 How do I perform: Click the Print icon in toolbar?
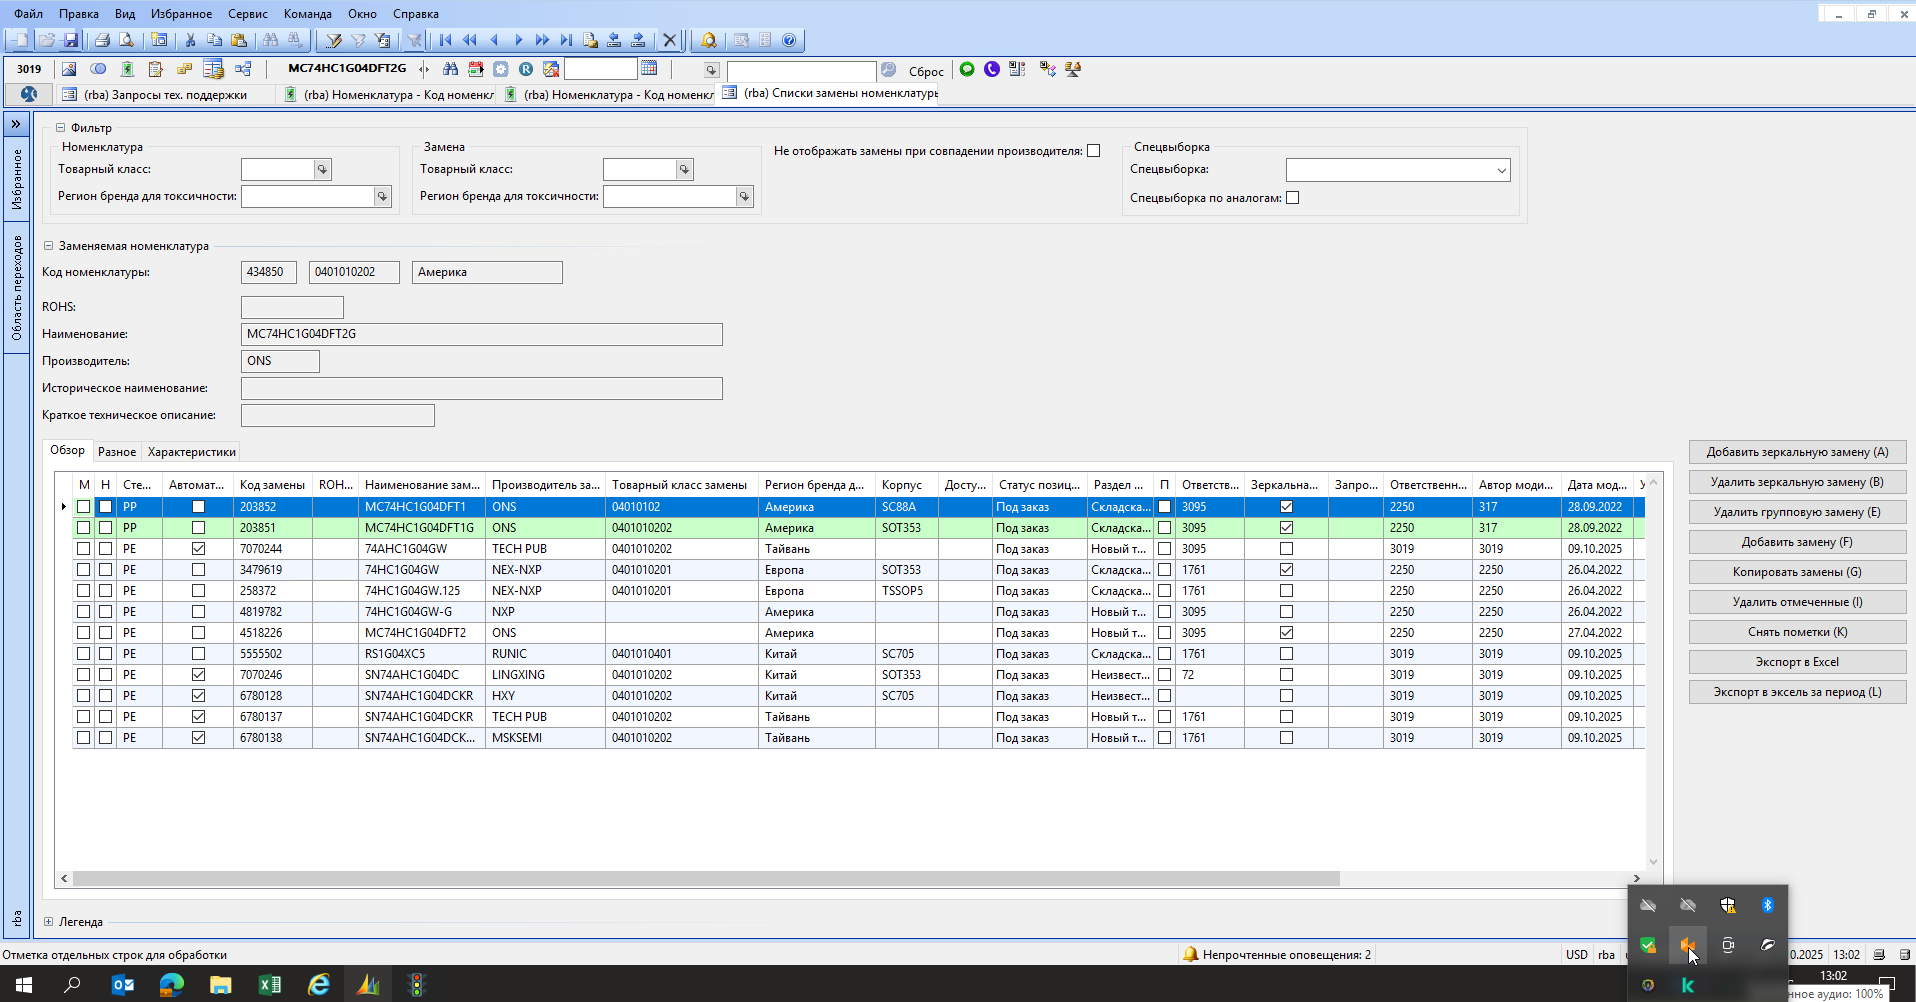102,40
